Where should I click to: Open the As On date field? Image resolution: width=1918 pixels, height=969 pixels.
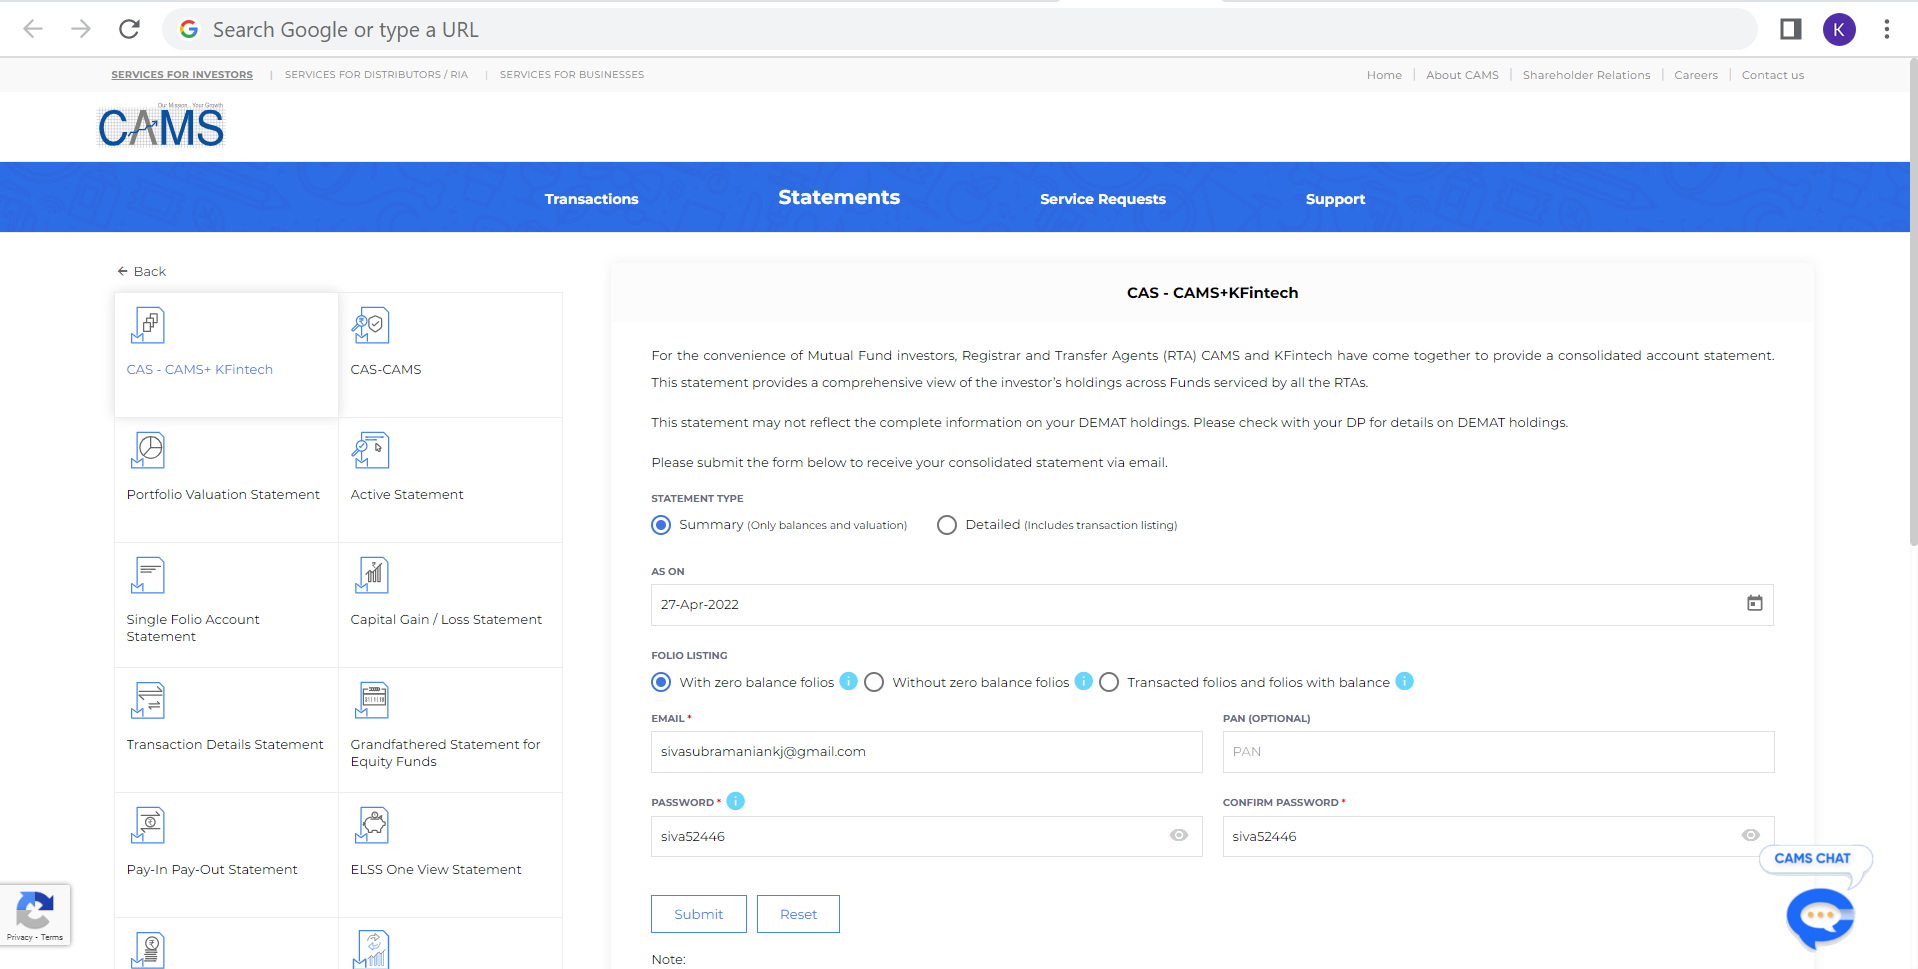[x=1212, y=605]
